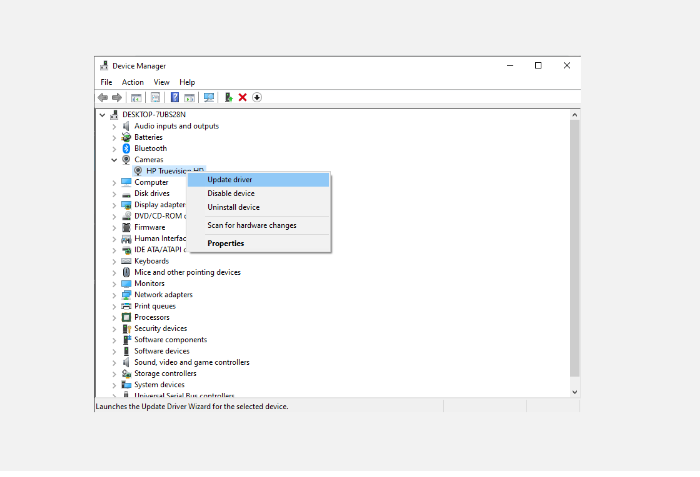Click the blue Help question-mark icon
700x477 pixels.
click(175, 97)
